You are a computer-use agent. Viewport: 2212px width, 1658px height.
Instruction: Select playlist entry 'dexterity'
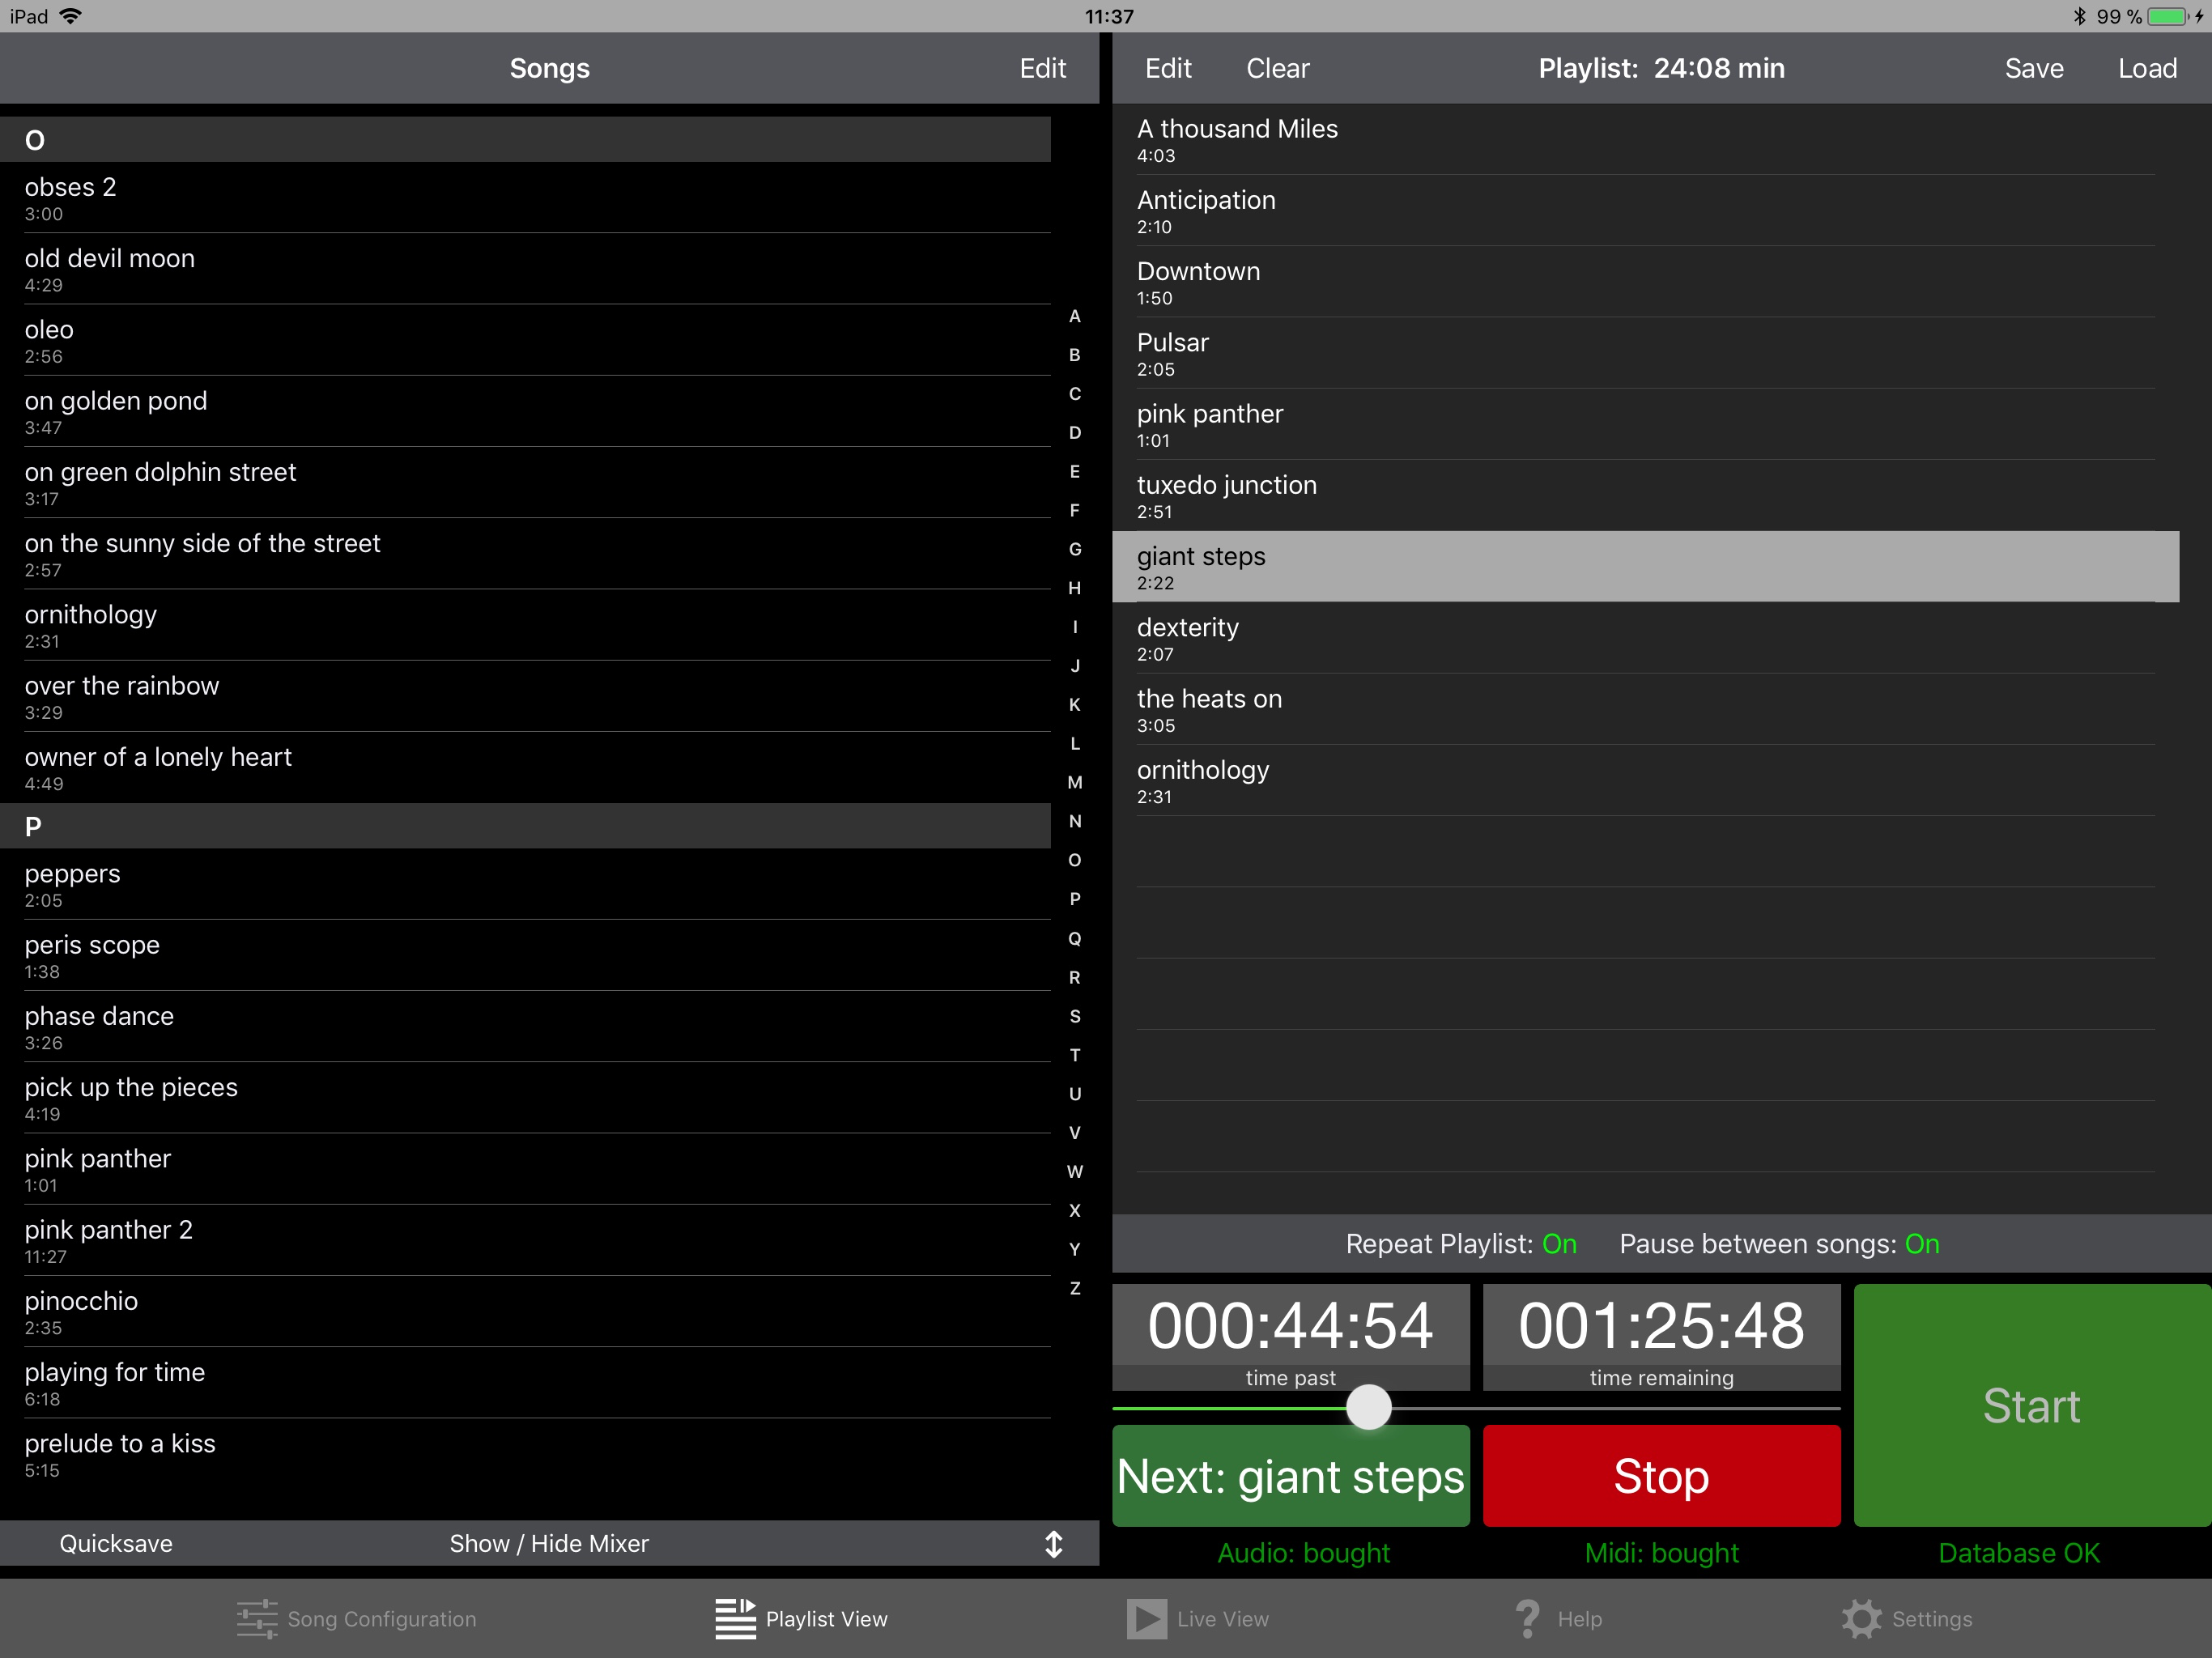[x=1645, y=638]
